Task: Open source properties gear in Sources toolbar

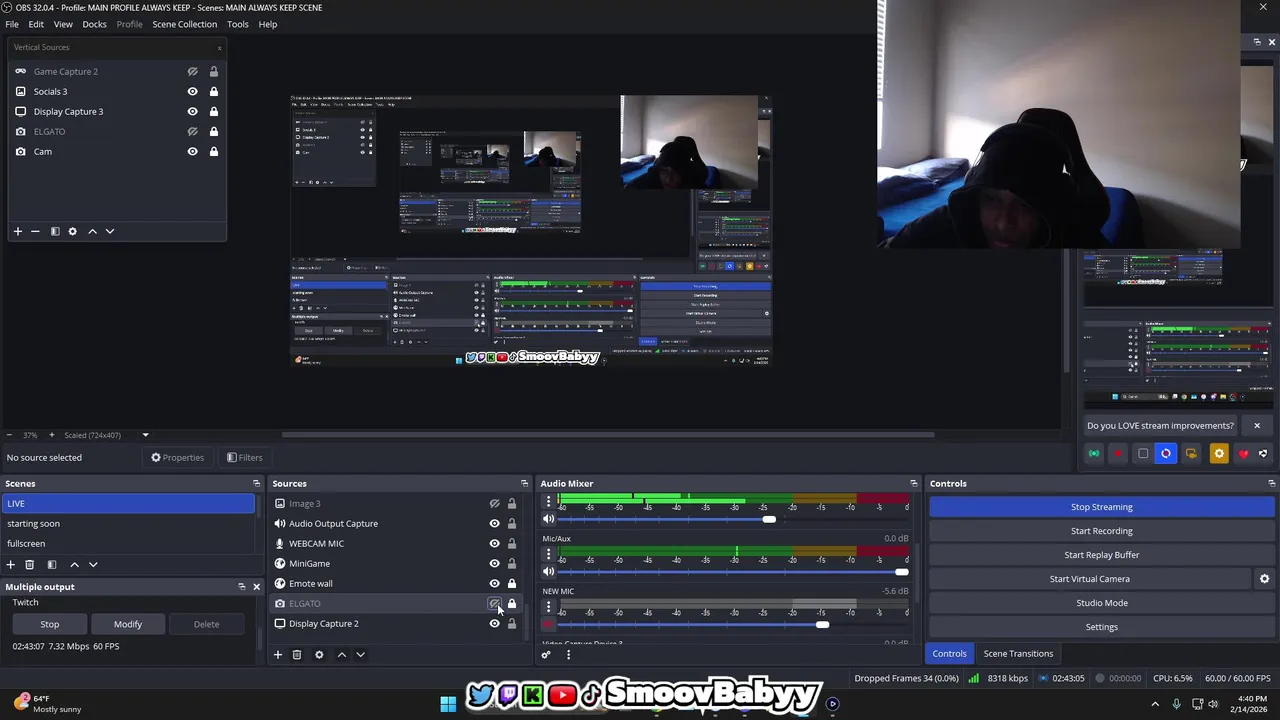Action: click(x=319, y=655)
